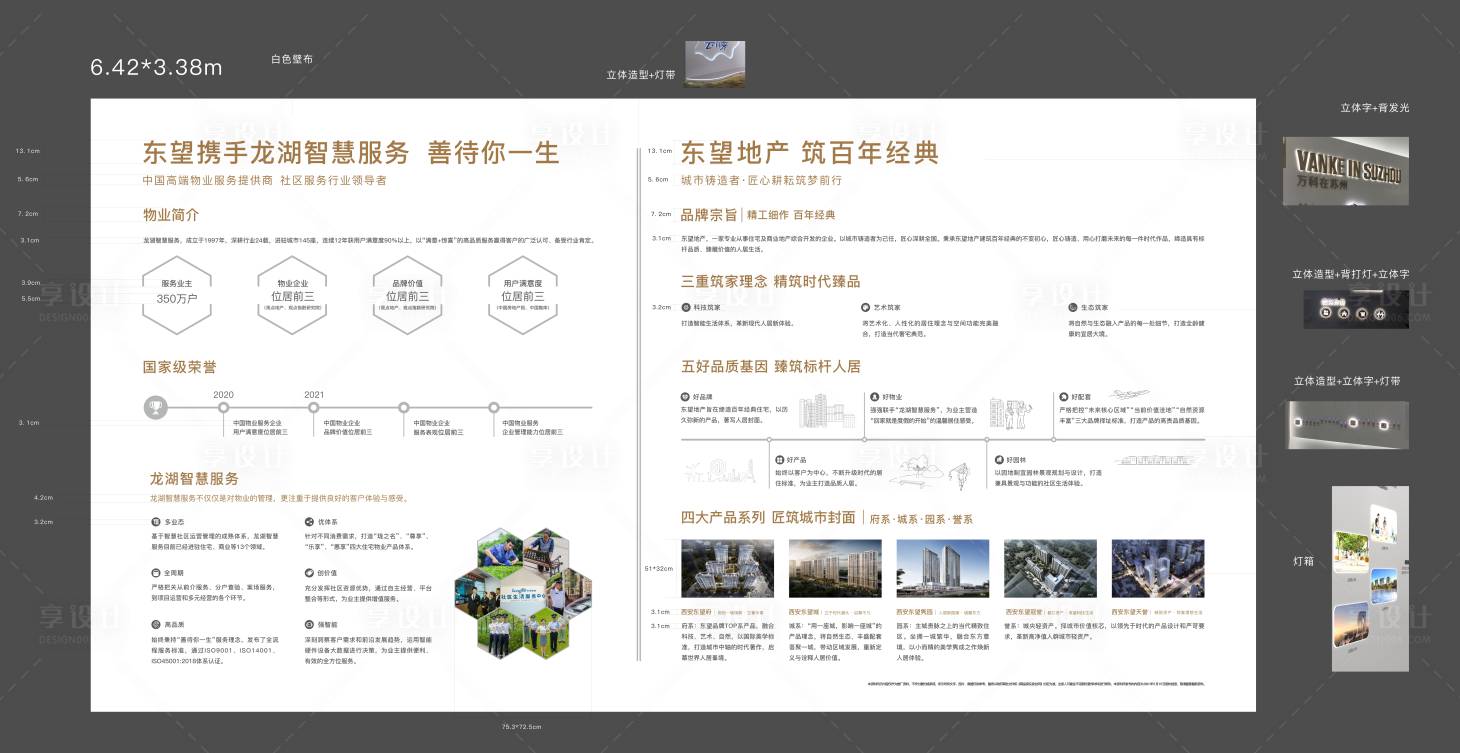Click the 立体造型+立体字+灯带 annotation
Viewport: 1460px width, 753px height.
[x=1347, y=381]
